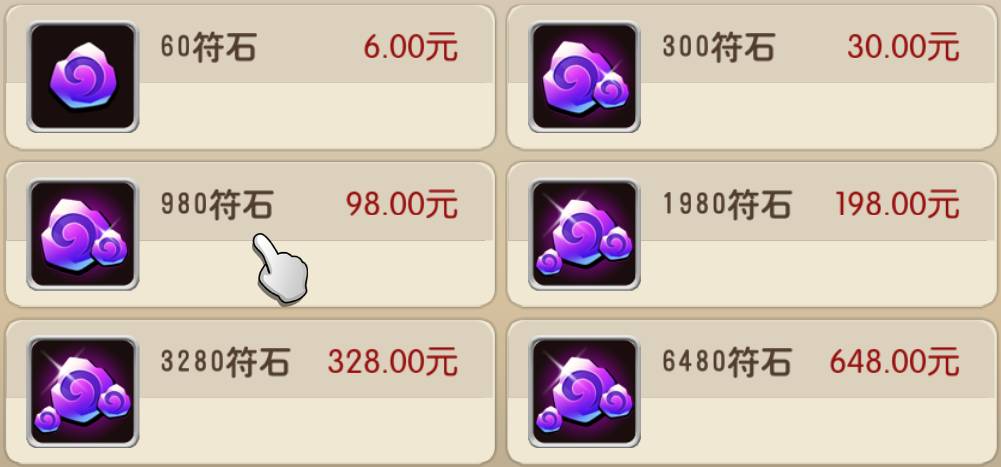Click the 60符石 single gem icon

[82, 77]
